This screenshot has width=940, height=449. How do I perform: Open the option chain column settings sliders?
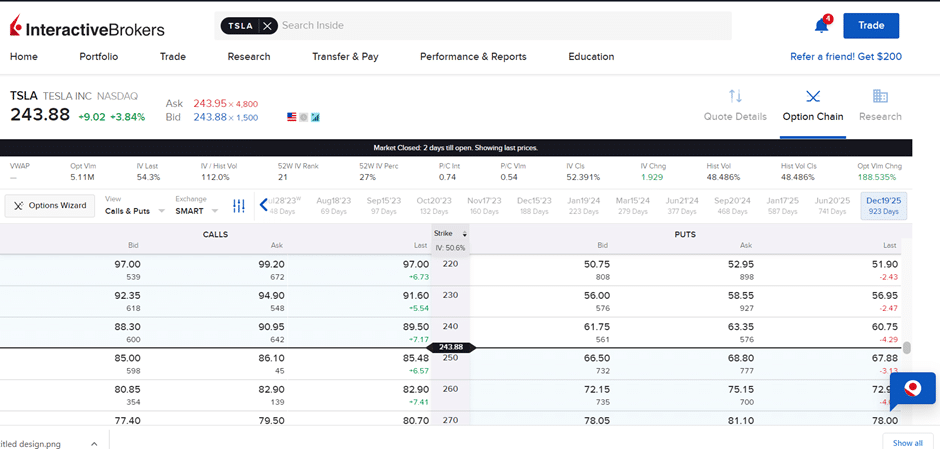pos(239,206)
